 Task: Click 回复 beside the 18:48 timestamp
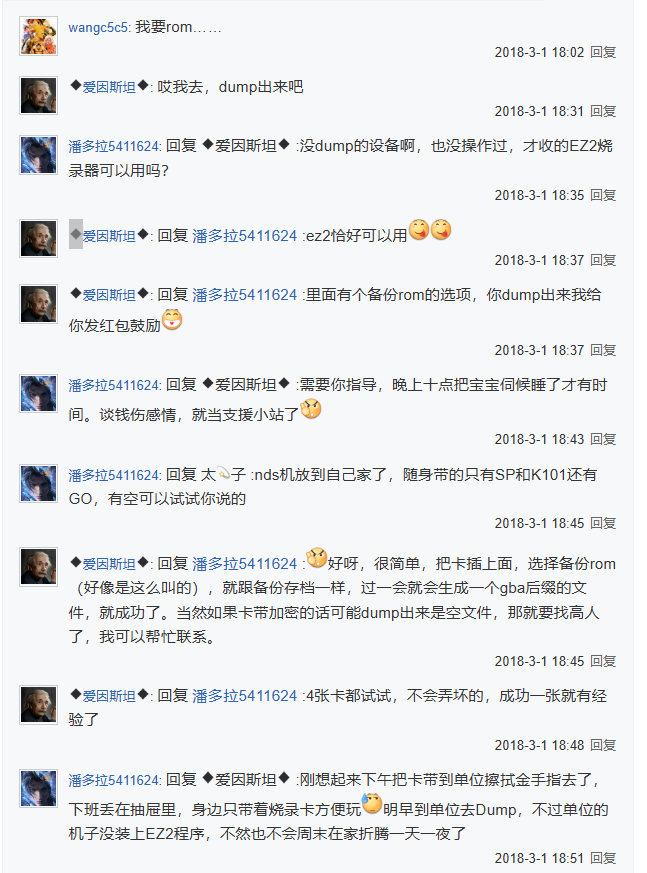(x=603, y=745)
